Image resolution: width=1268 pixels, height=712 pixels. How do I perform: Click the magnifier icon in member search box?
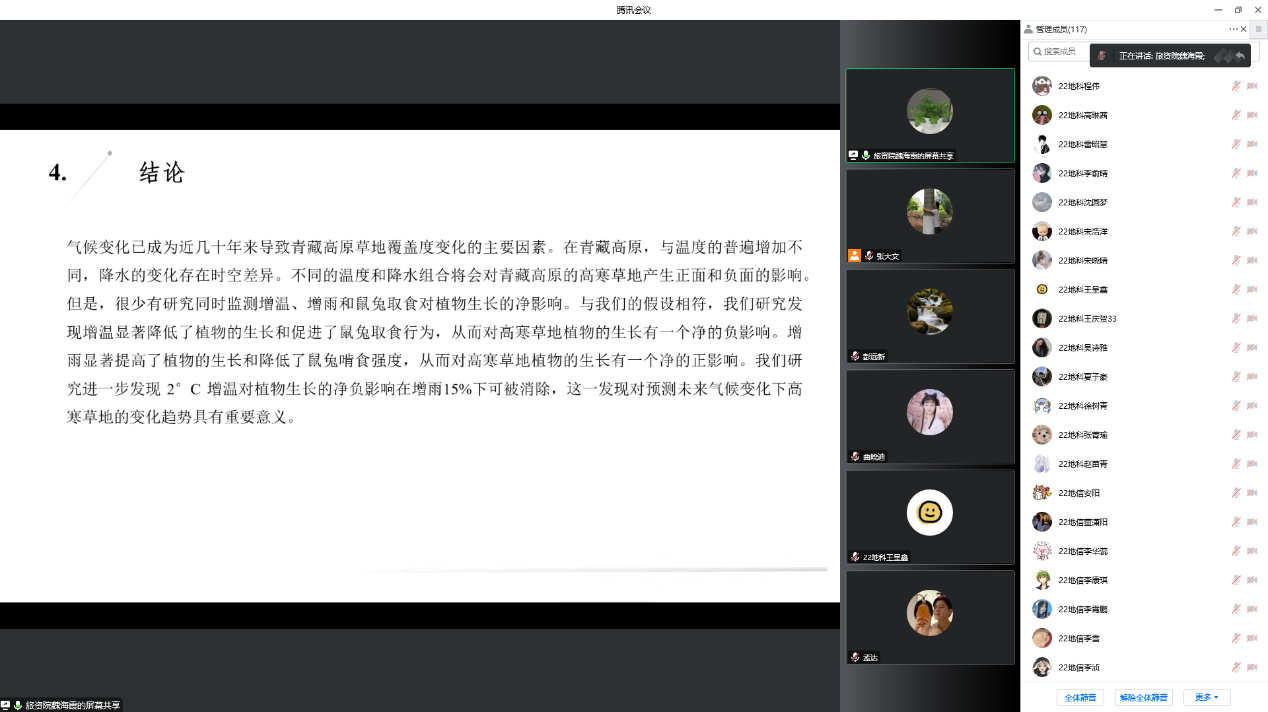(x=1038, y=51)
